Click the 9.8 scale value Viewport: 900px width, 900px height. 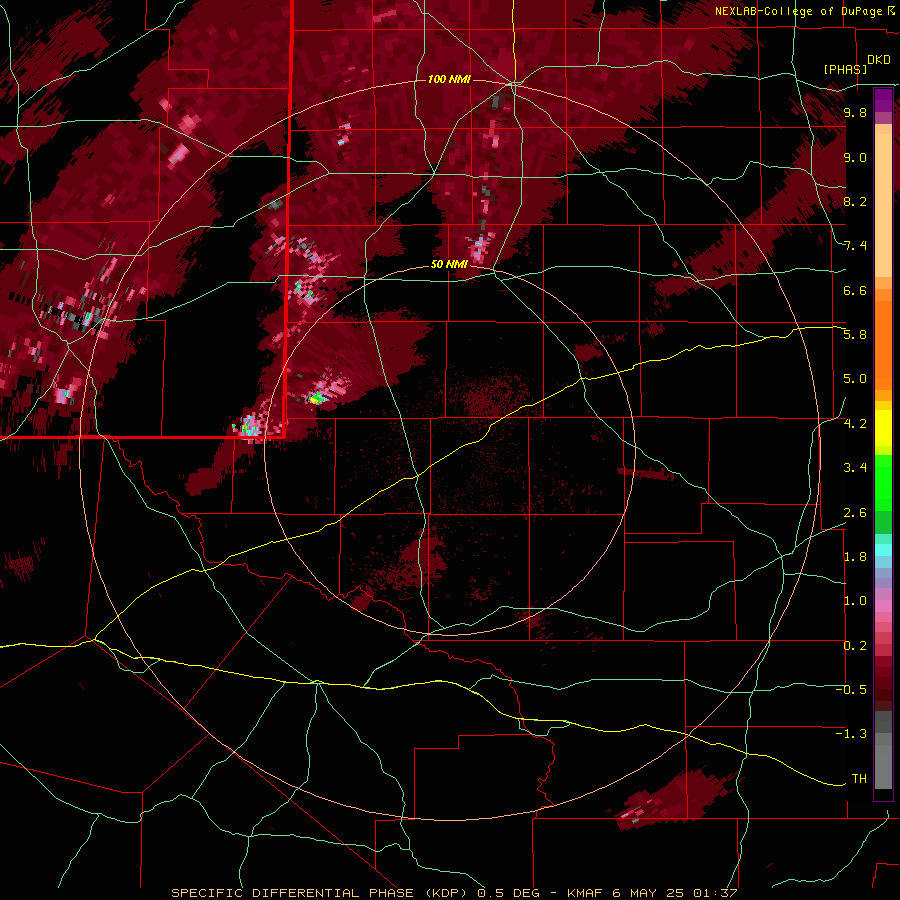(x=855, y=113)
